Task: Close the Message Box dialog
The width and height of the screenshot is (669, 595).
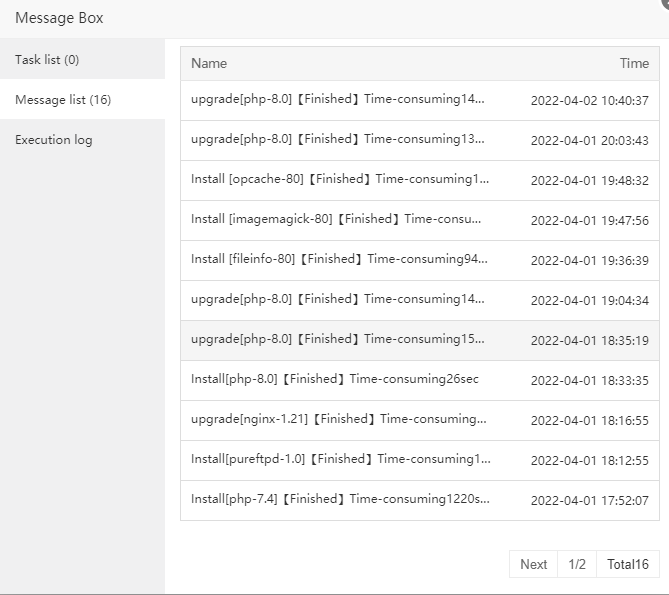Action: pyautogui.click(x=664, y=3)
